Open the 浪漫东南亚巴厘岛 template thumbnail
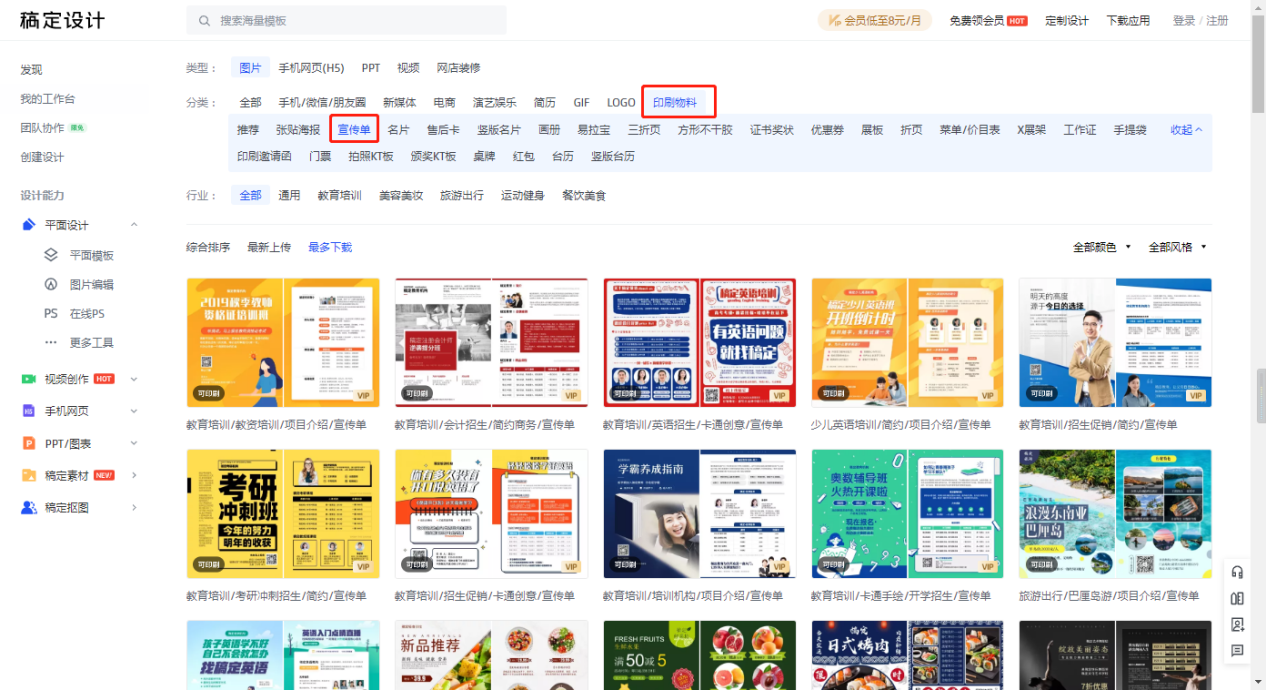Screen dimensions: 1266x690 pyautogui.click(x=1115, y=514)
